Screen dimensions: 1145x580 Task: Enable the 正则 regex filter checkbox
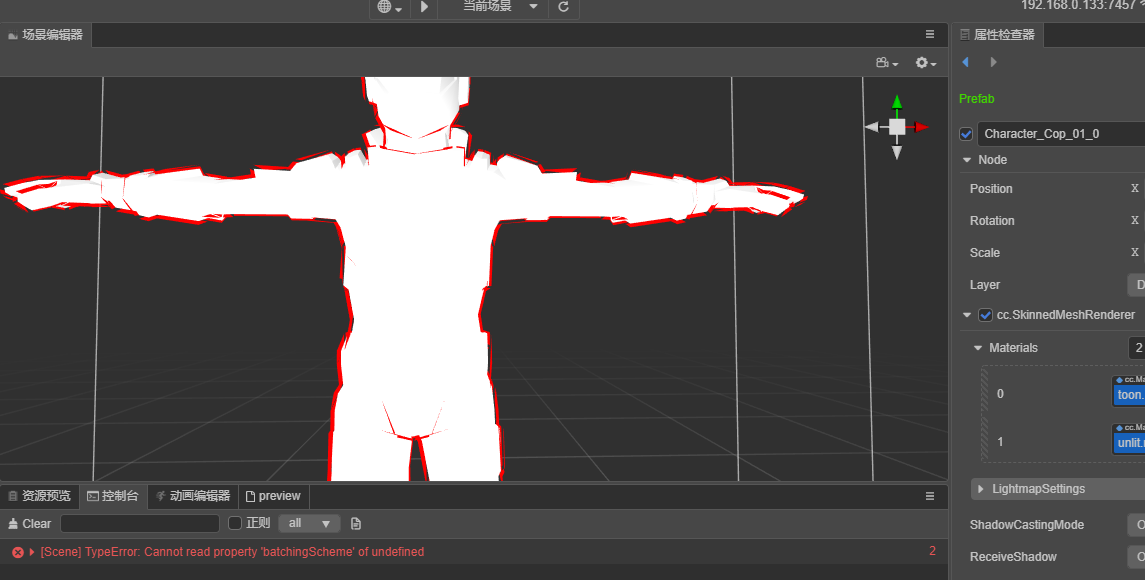[235, 523]
